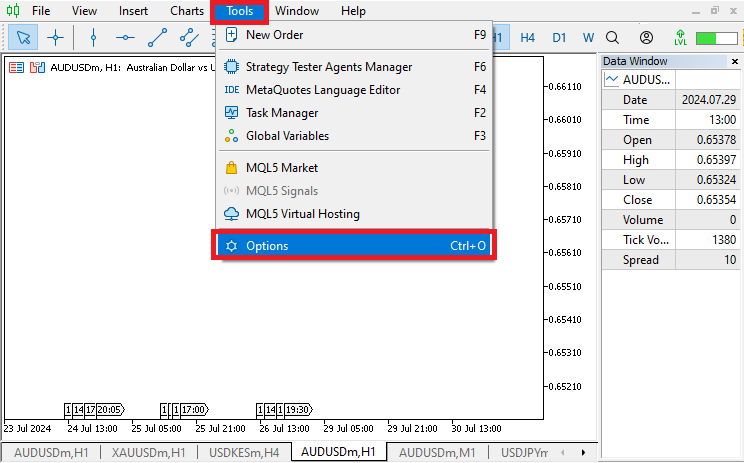
Task: Select the equidistant channel tool
Action: click(x=189, y=37)
